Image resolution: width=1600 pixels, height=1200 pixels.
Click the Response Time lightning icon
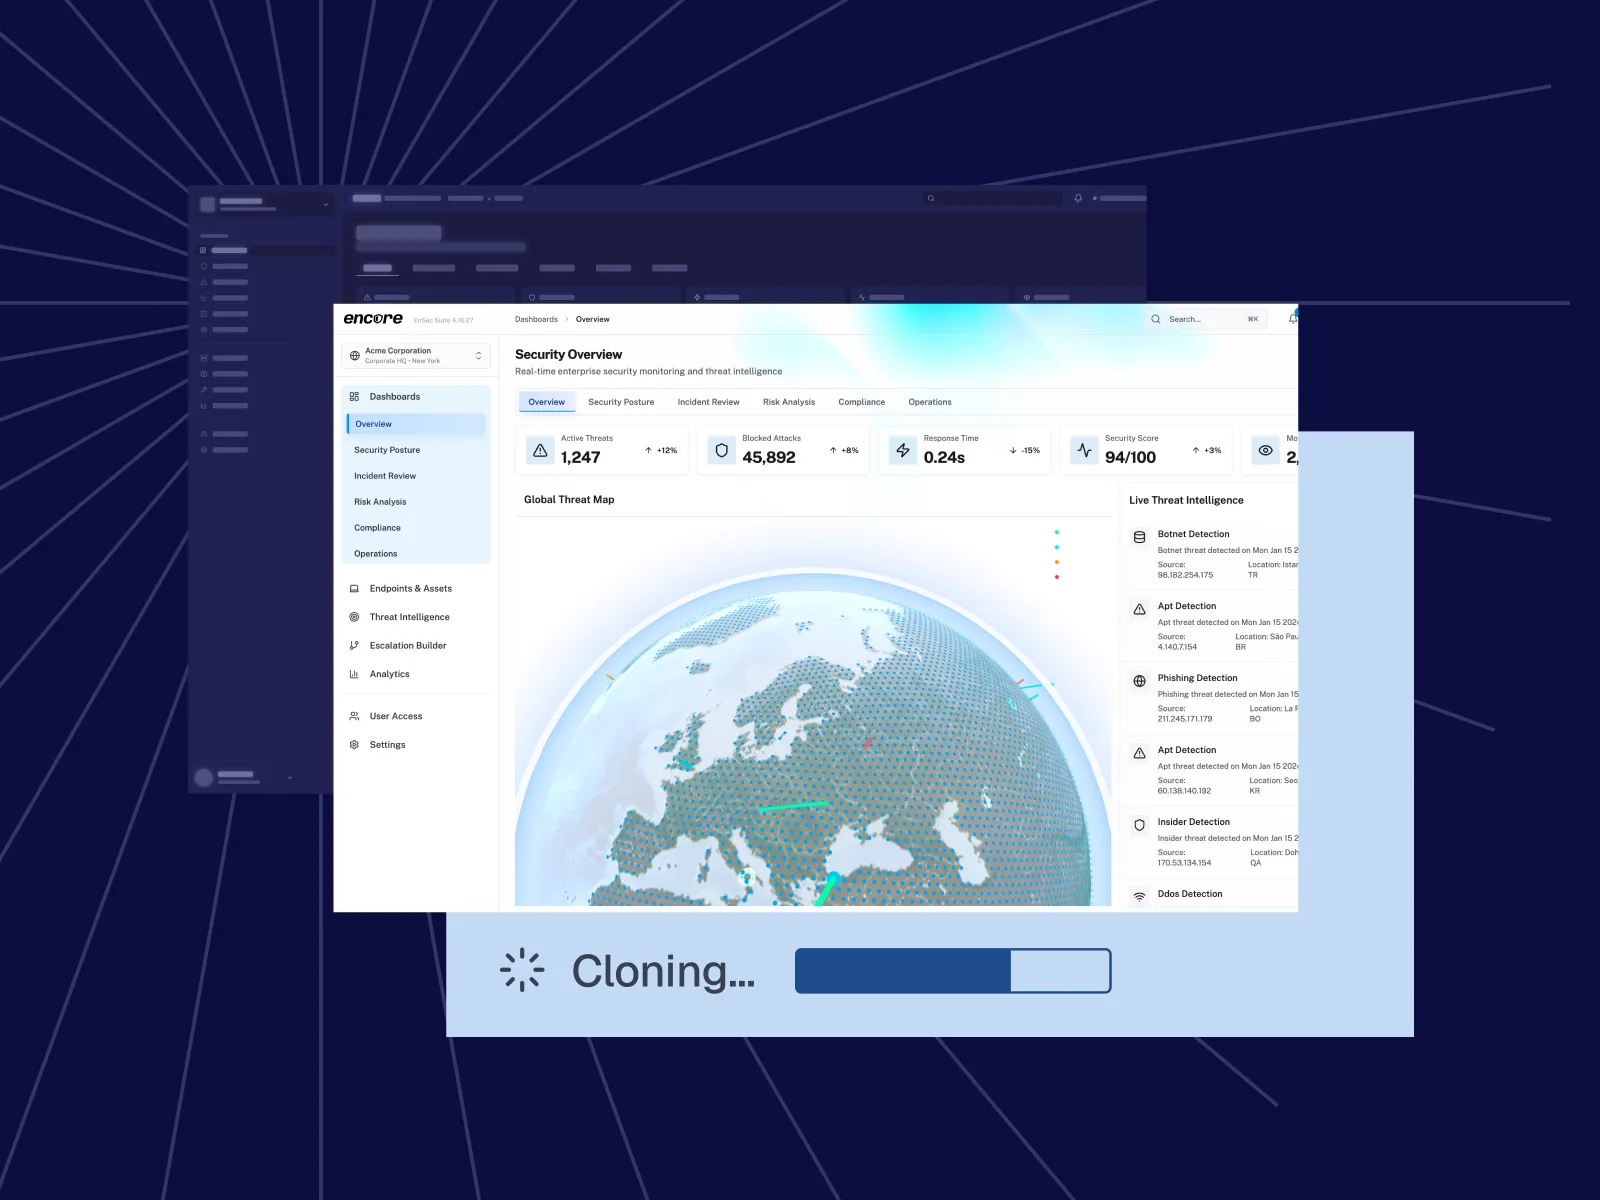(903, 450)
